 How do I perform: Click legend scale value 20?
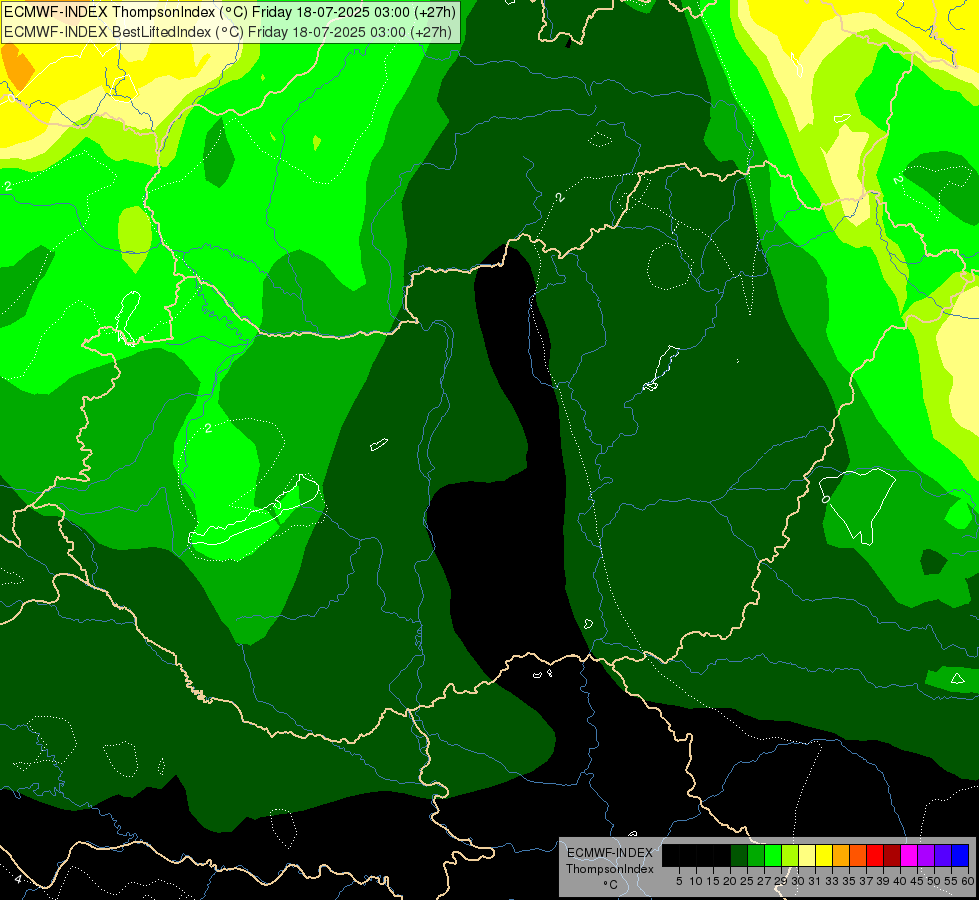(x=730, y=881)
